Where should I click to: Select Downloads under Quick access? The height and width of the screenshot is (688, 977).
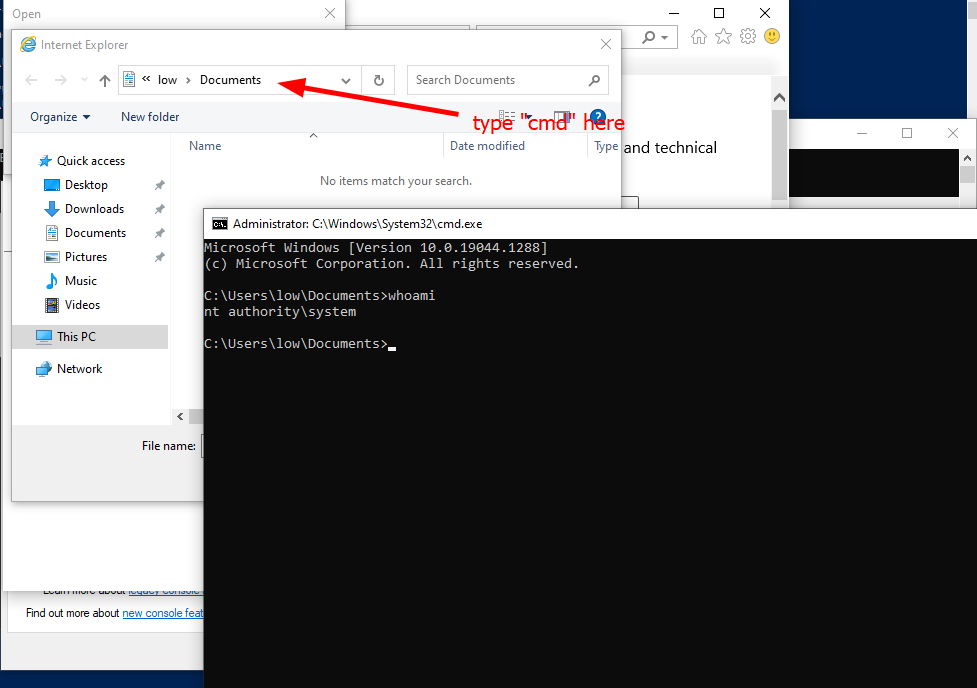click(94, 209)
